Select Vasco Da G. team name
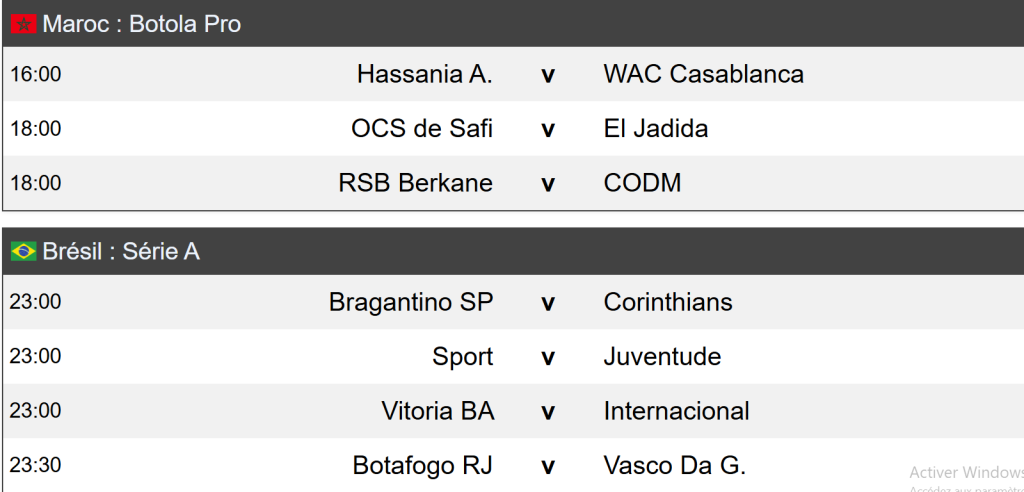Image resolution: width=1024 pixels, height=492 pixels. [x=675, y=466]
